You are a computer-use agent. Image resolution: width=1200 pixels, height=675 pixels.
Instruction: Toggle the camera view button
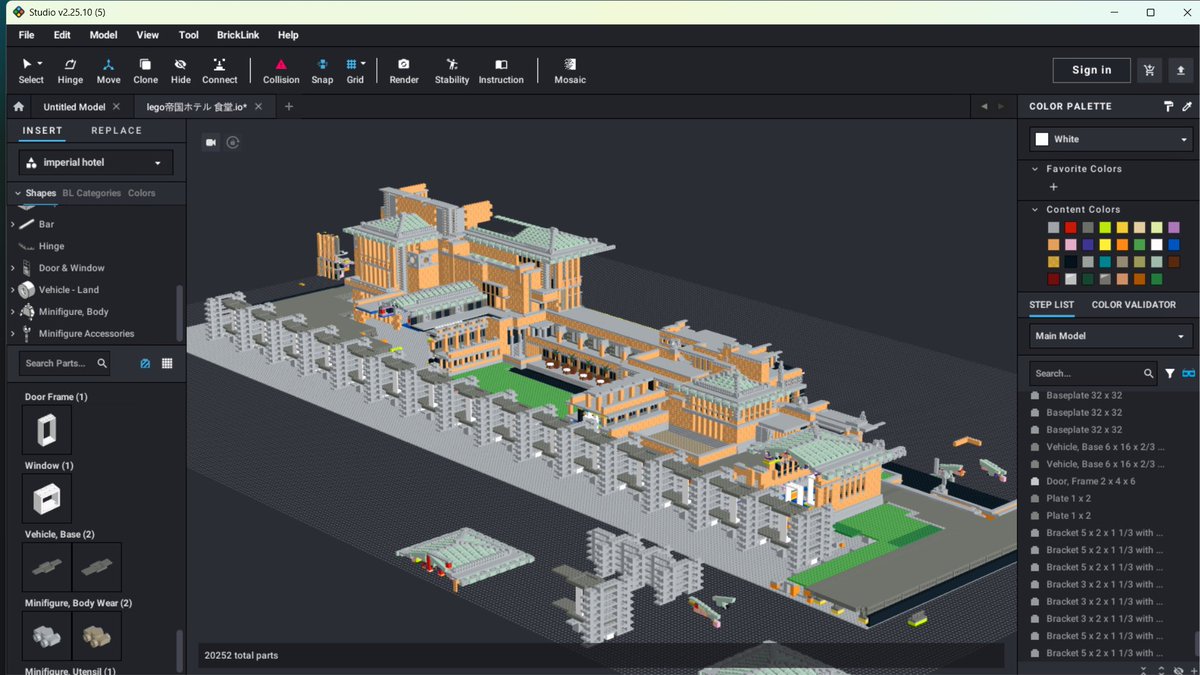tap(211, 142)
